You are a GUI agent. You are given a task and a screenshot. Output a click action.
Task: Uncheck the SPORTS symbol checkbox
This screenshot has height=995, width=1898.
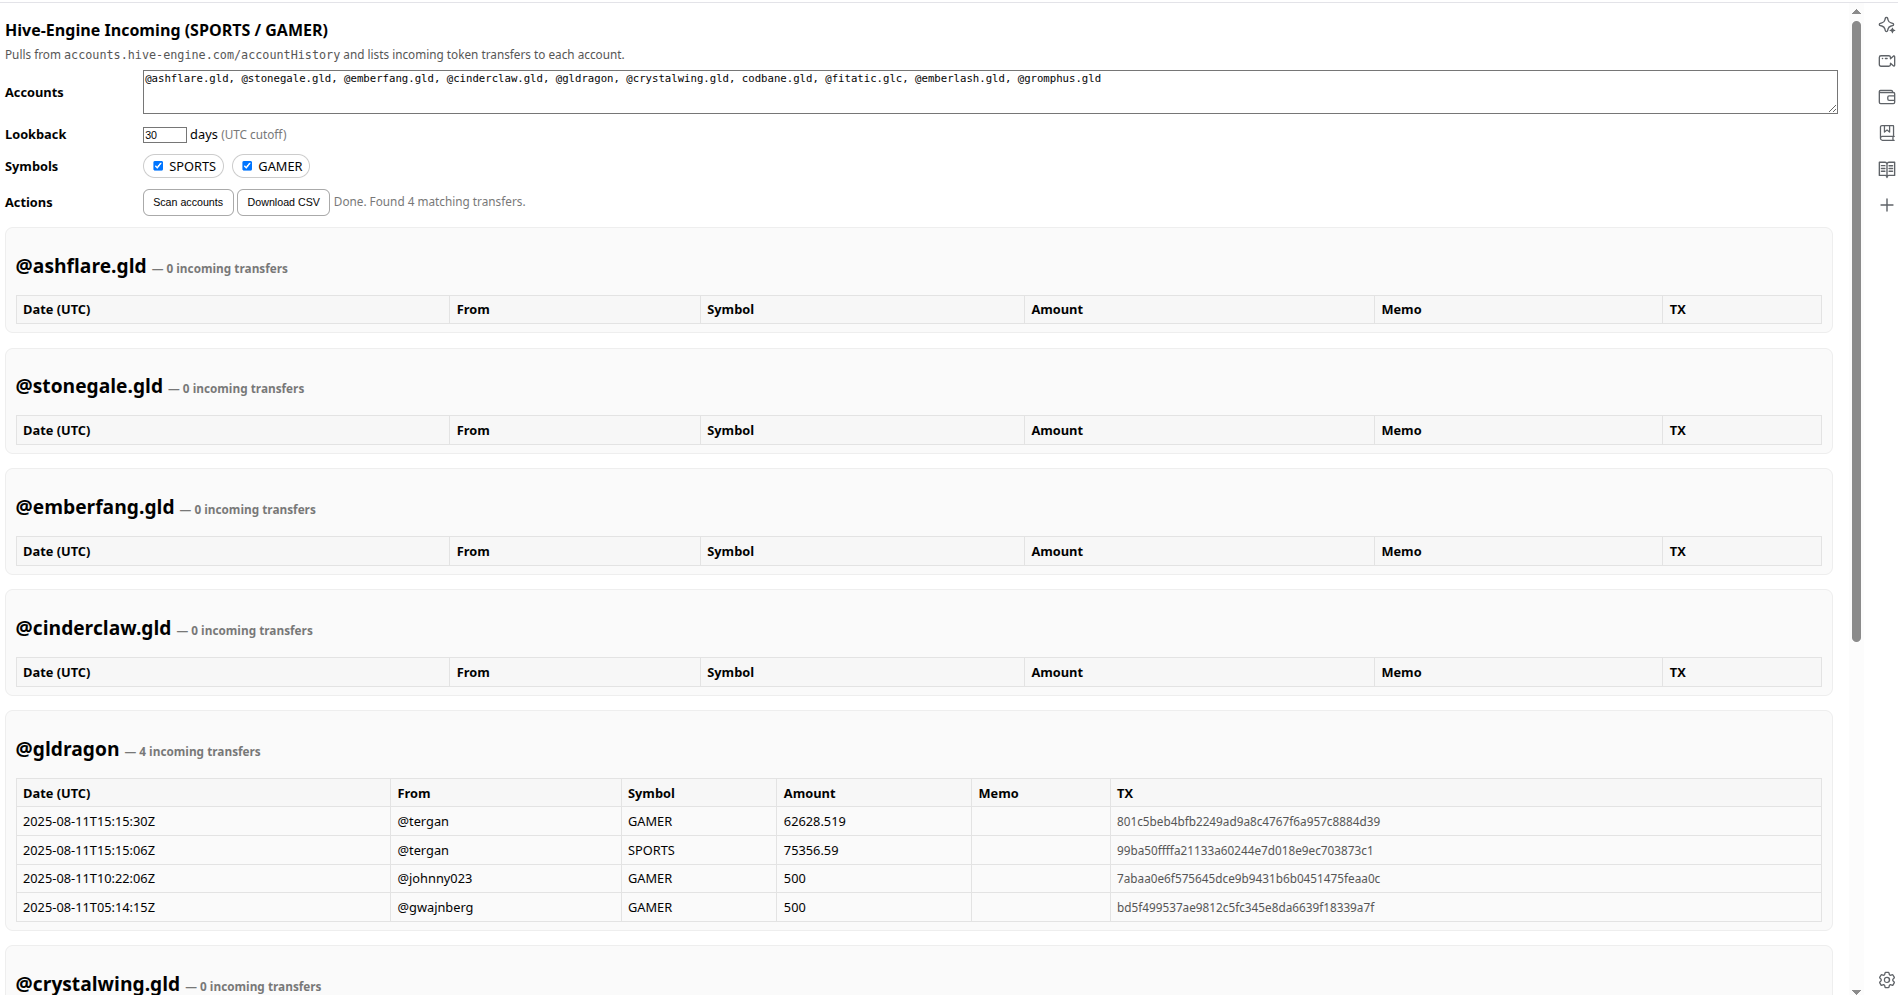coord(158,166)
